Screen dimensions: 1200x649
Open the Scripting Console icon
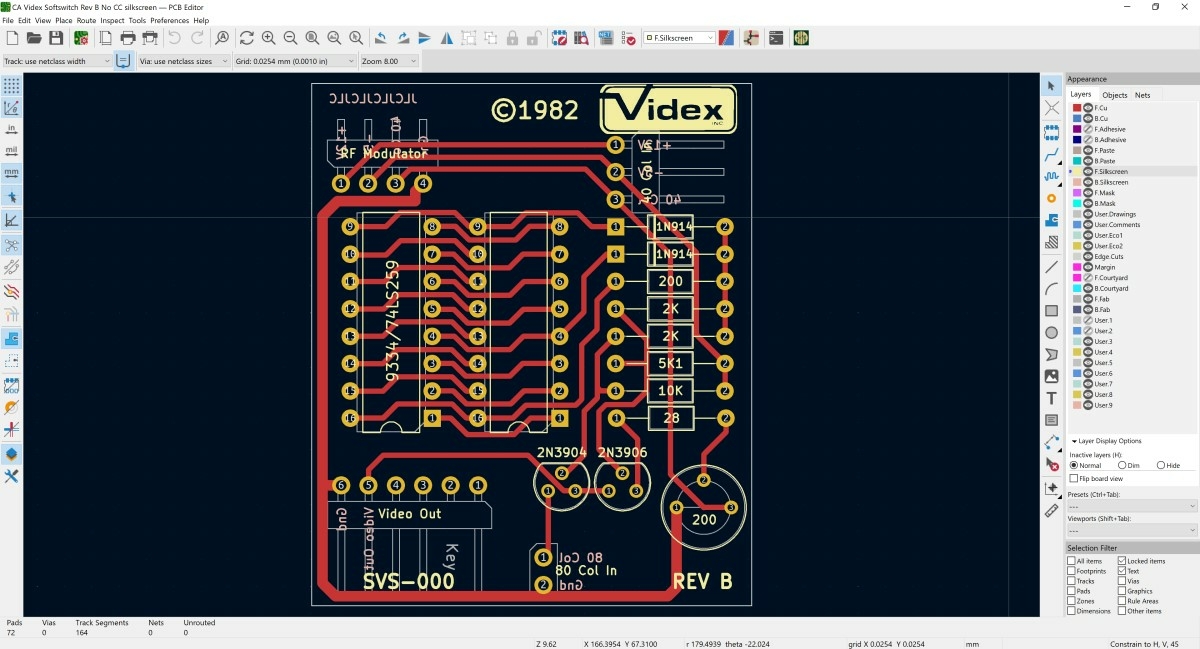[775, 38]
